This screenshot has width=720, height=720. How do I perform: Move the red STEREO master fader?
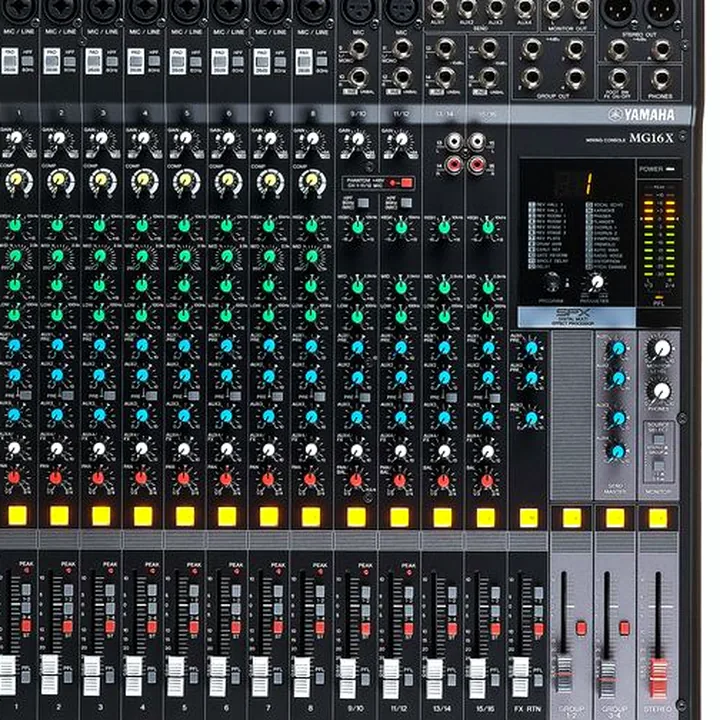tap(658, 679)
